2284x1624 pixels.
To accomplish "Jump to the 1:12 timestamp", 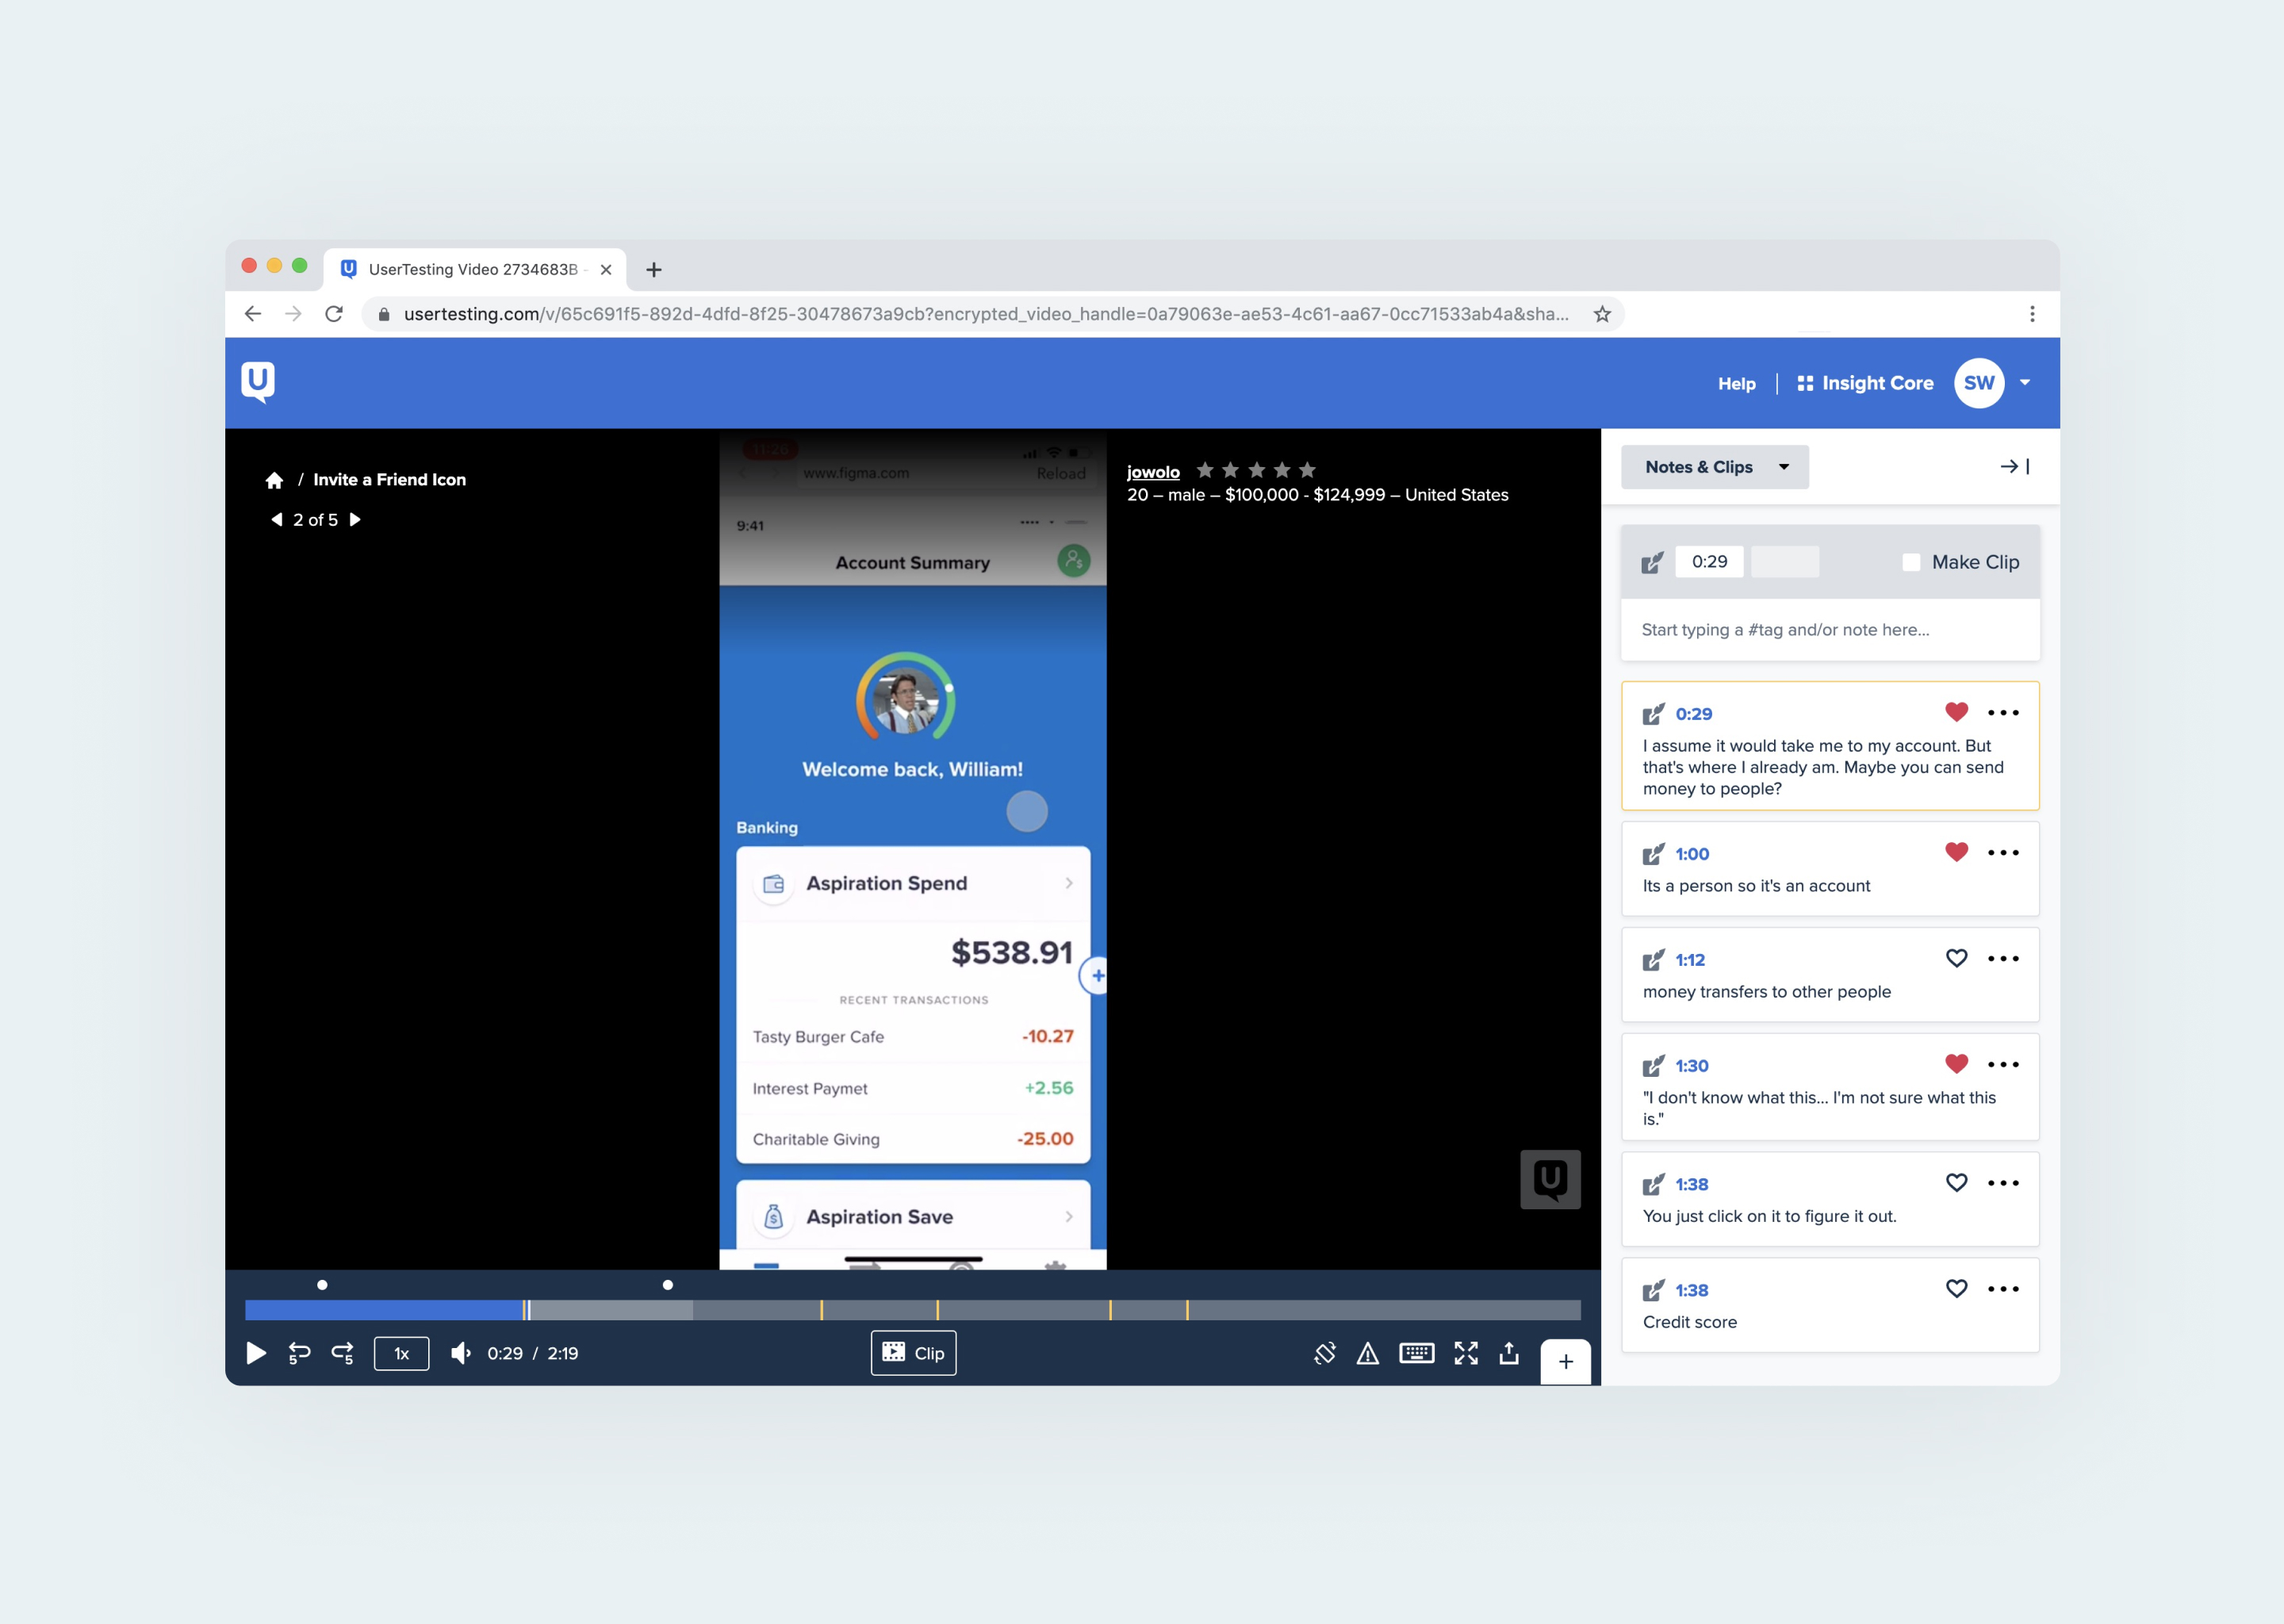I will (x=1690, y=960).
